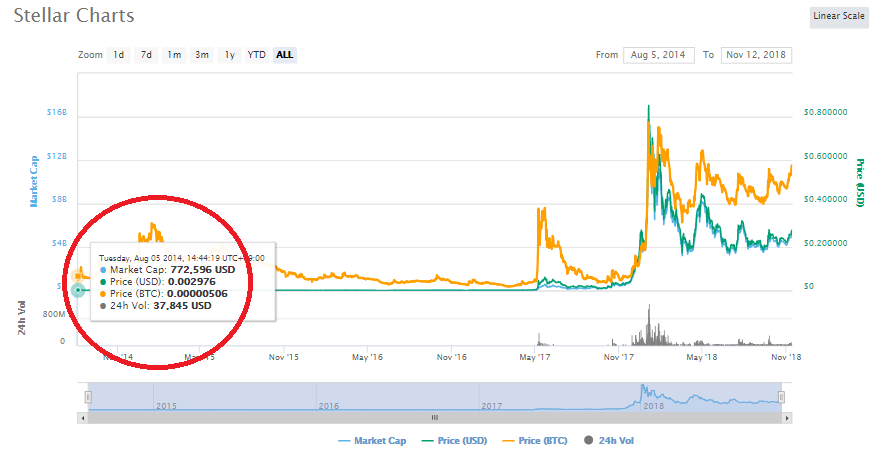Click the Price (BTC) value in tooltip
The image size is (870, 457).
pyautogui.click(x=197, y=294)
